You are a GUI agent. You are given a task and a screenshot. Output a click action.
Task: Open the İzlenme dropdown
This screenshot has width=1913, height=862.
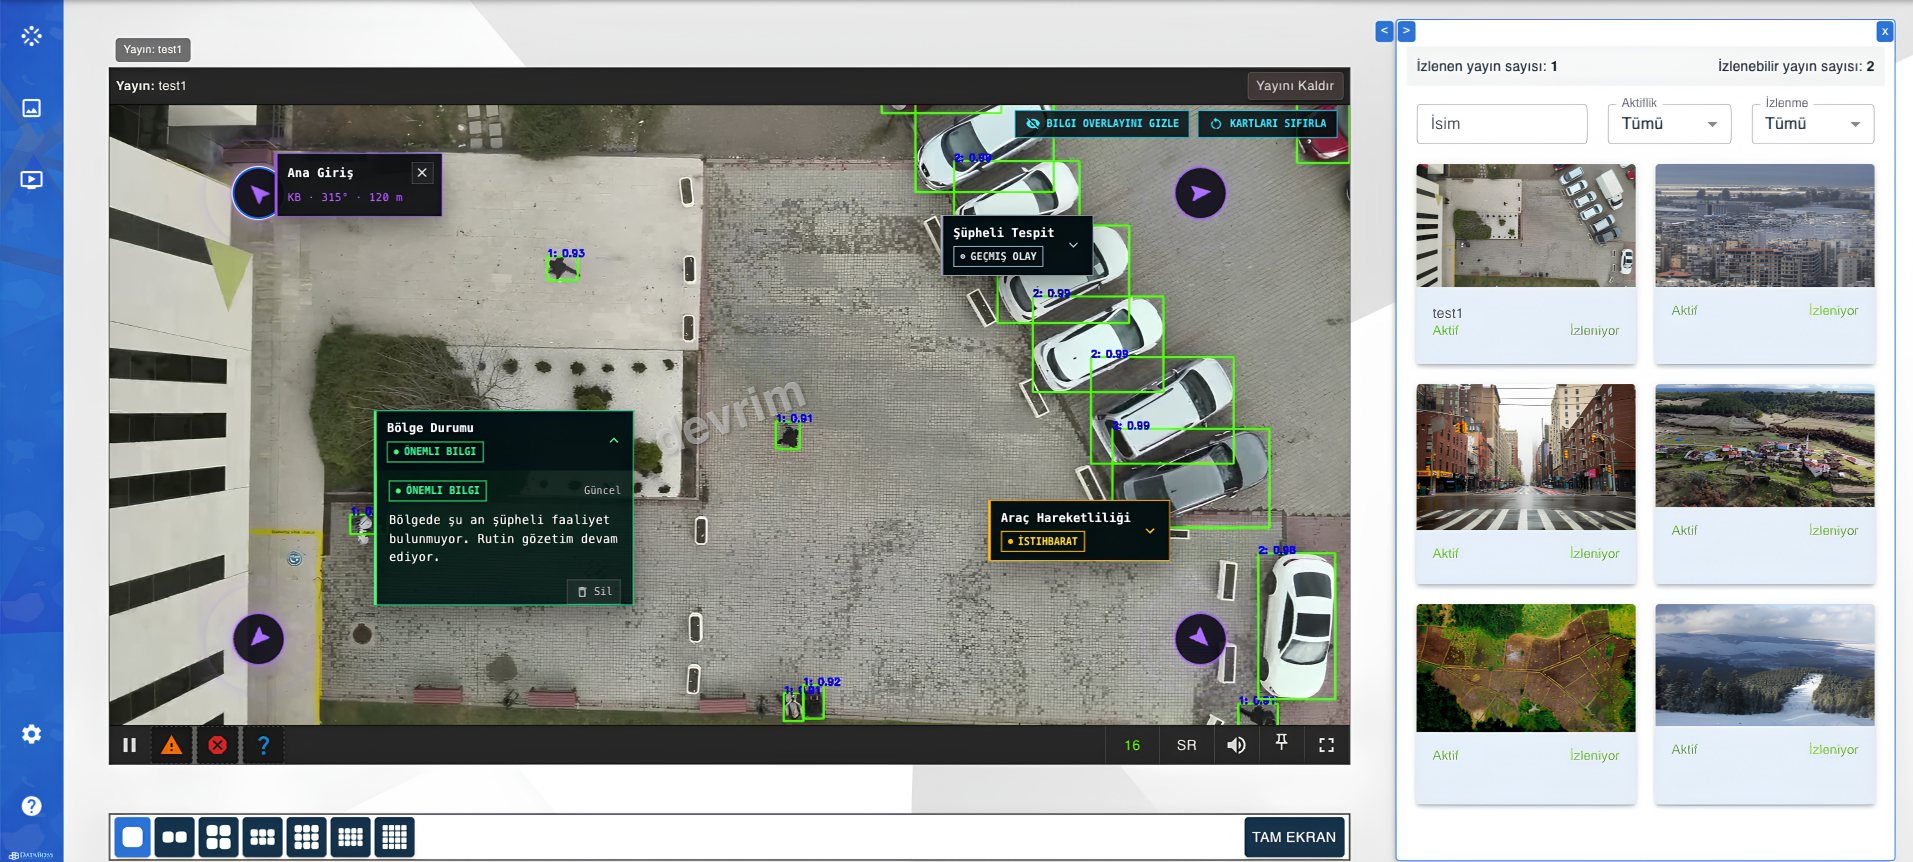1812,124
